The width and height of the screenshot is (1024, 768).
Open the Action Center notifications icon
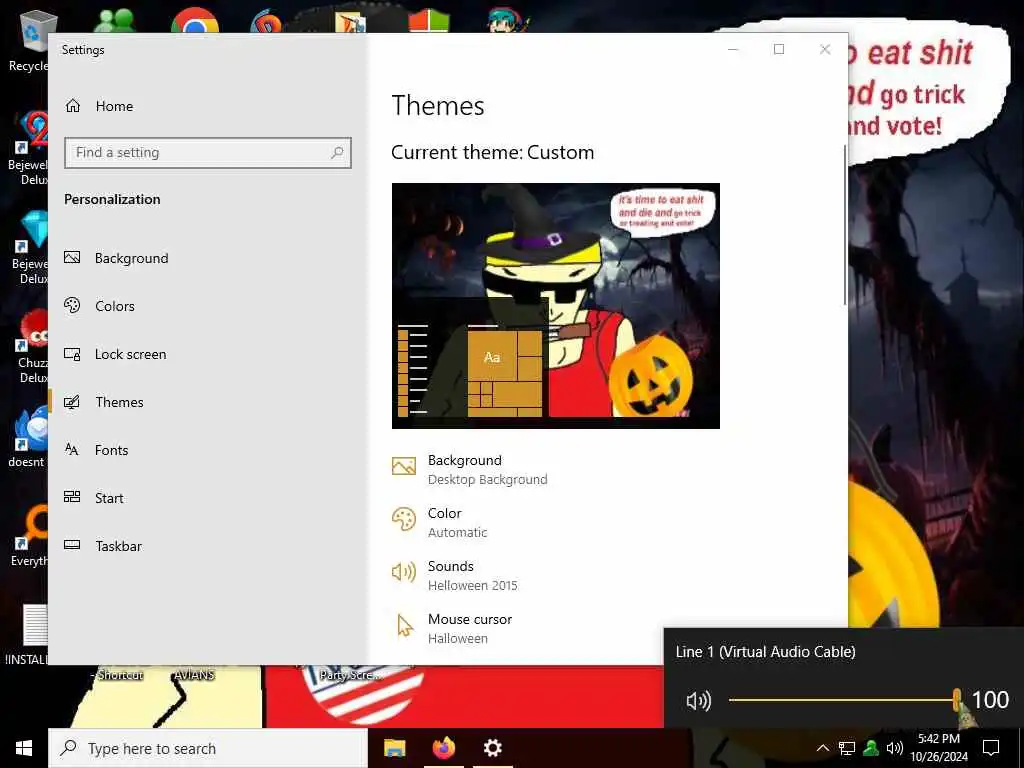click(991, 748)
